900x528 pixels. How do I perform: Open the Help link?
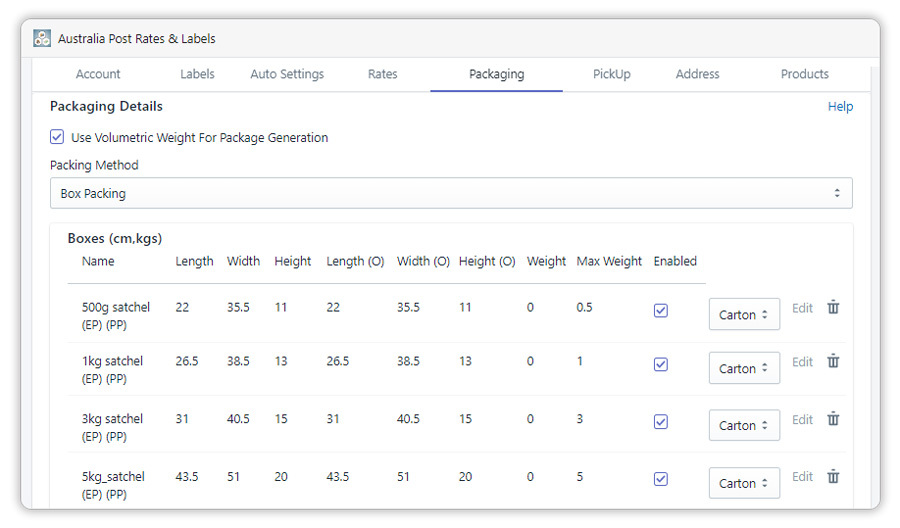coord(840,107)
